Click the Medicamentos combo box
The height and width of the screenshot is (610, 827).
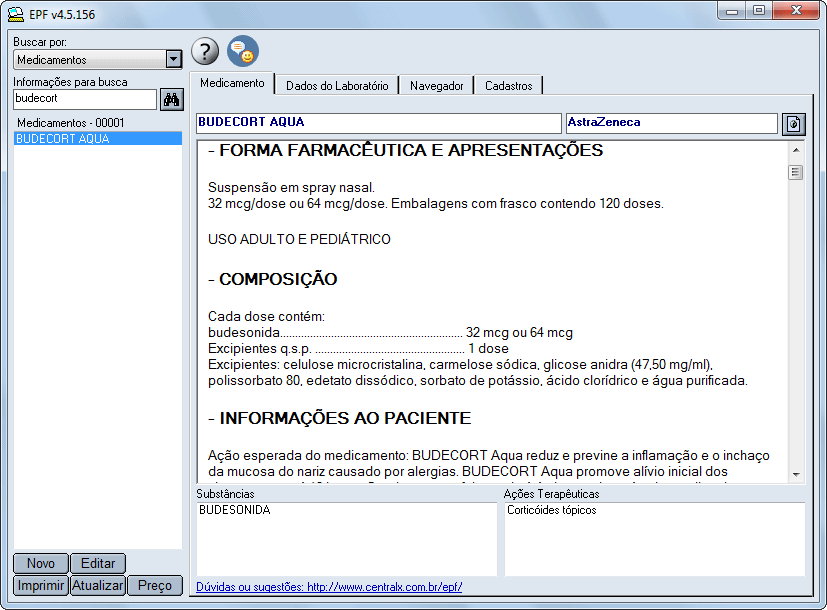click(98, 60)
